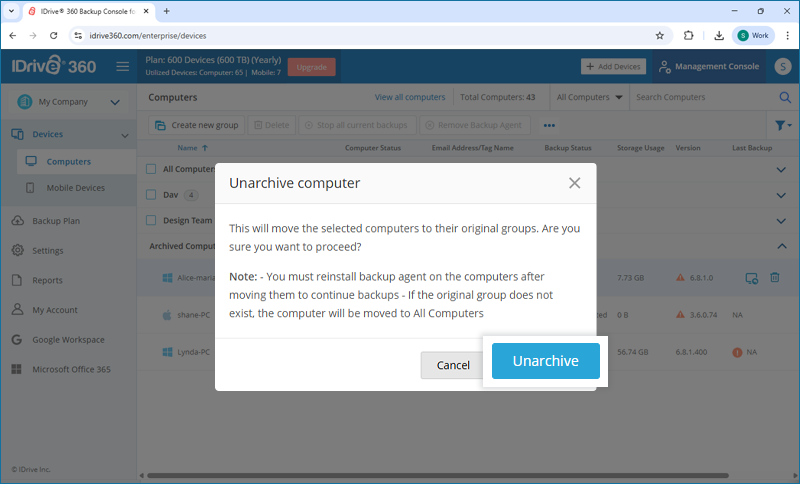Open Reports in sidebar

click(x=47, y=280)
